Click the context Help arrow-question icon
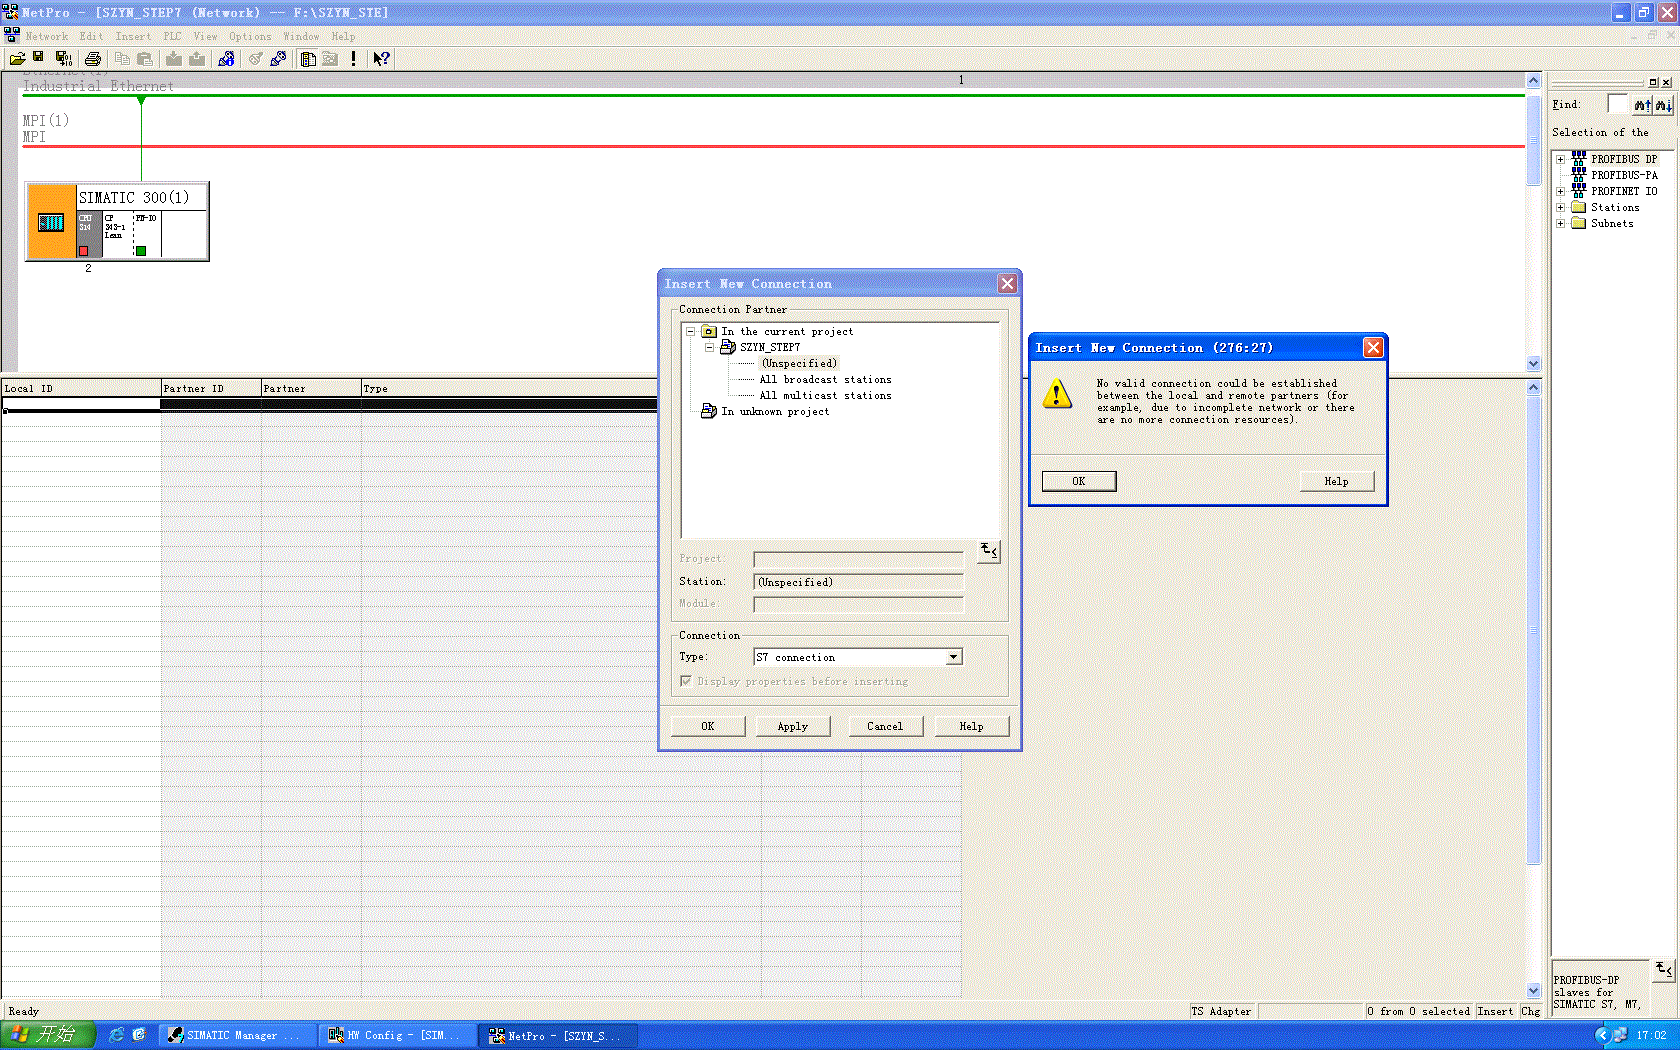The width and height of the screenshot is (1680, 1050). [x=381, y=59]
